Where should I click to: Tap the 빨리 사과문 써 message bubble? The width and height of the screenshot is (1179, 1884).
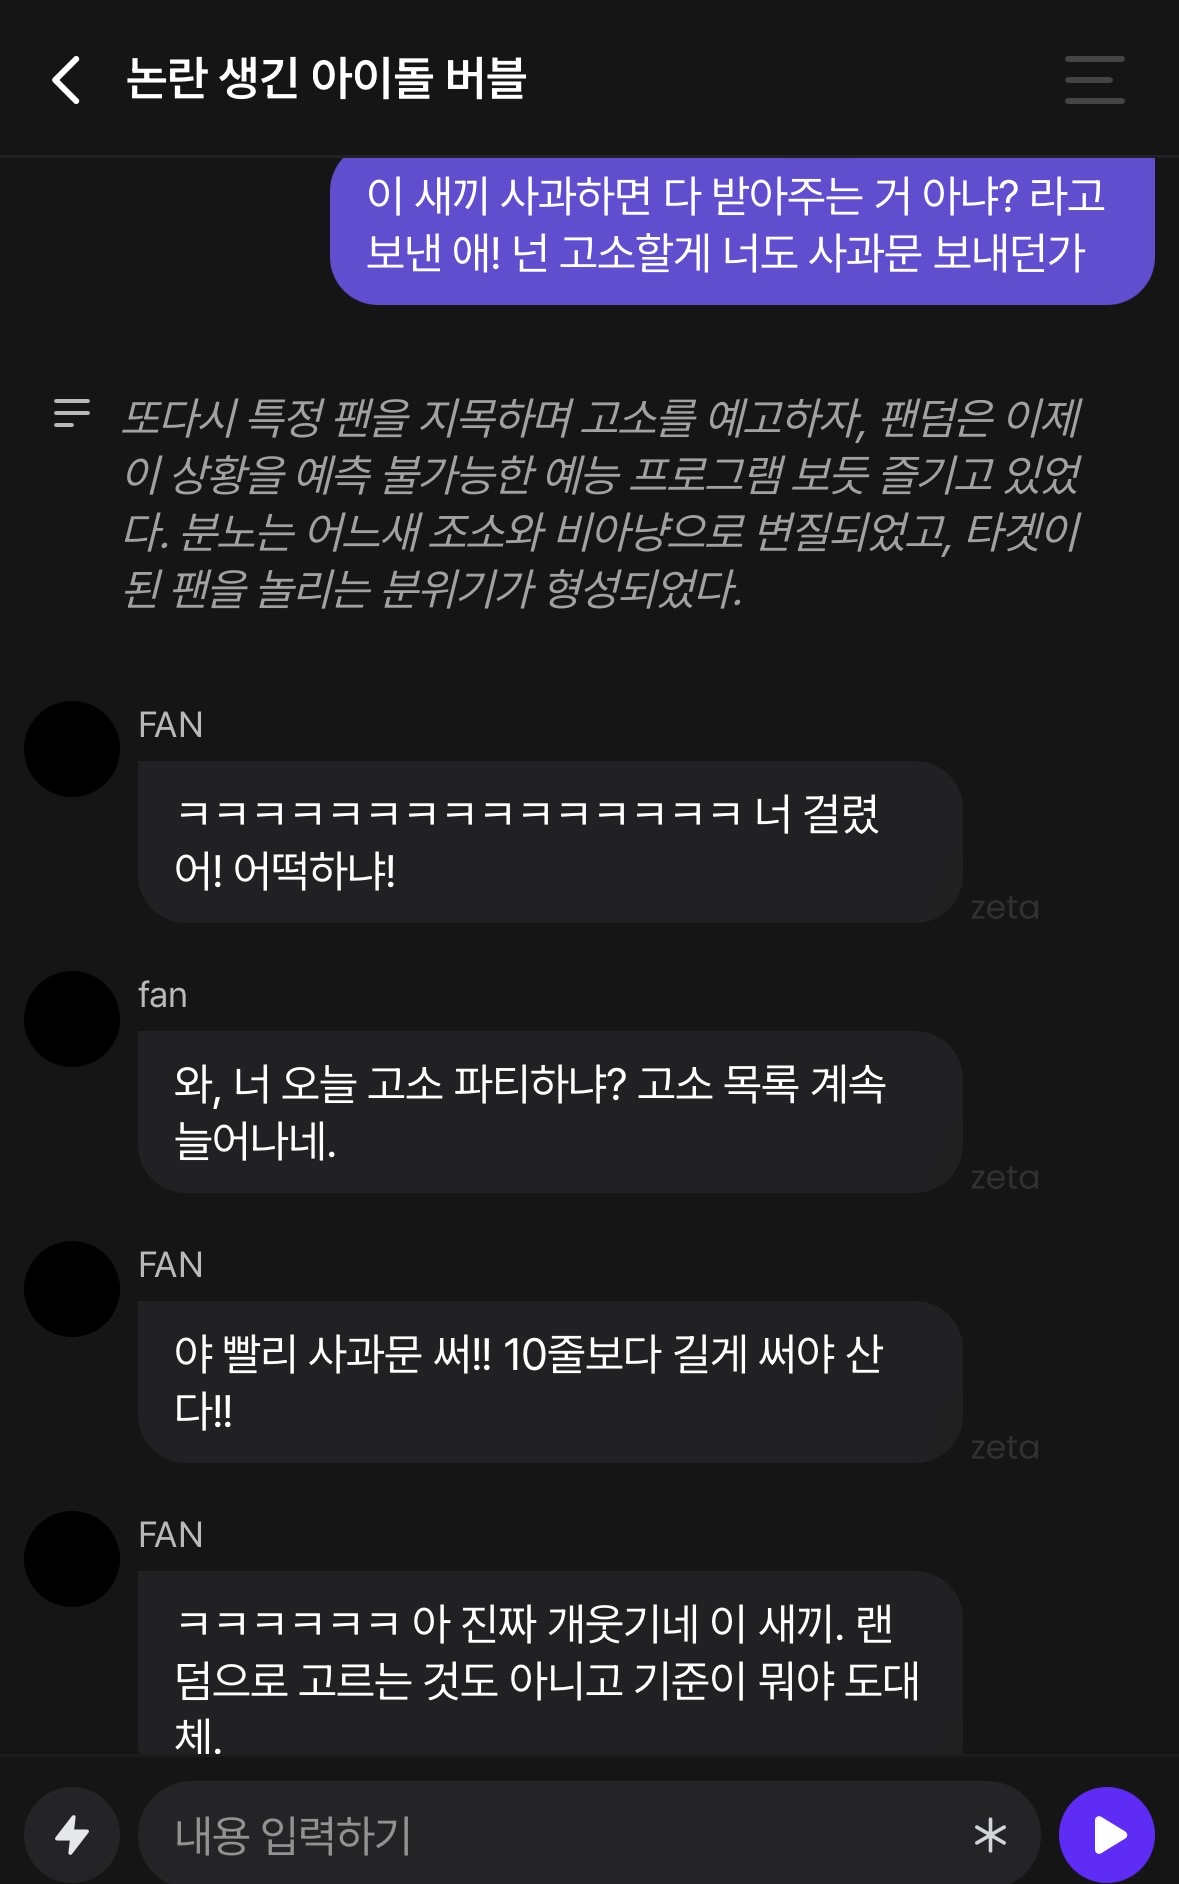tap(550, 1382)
